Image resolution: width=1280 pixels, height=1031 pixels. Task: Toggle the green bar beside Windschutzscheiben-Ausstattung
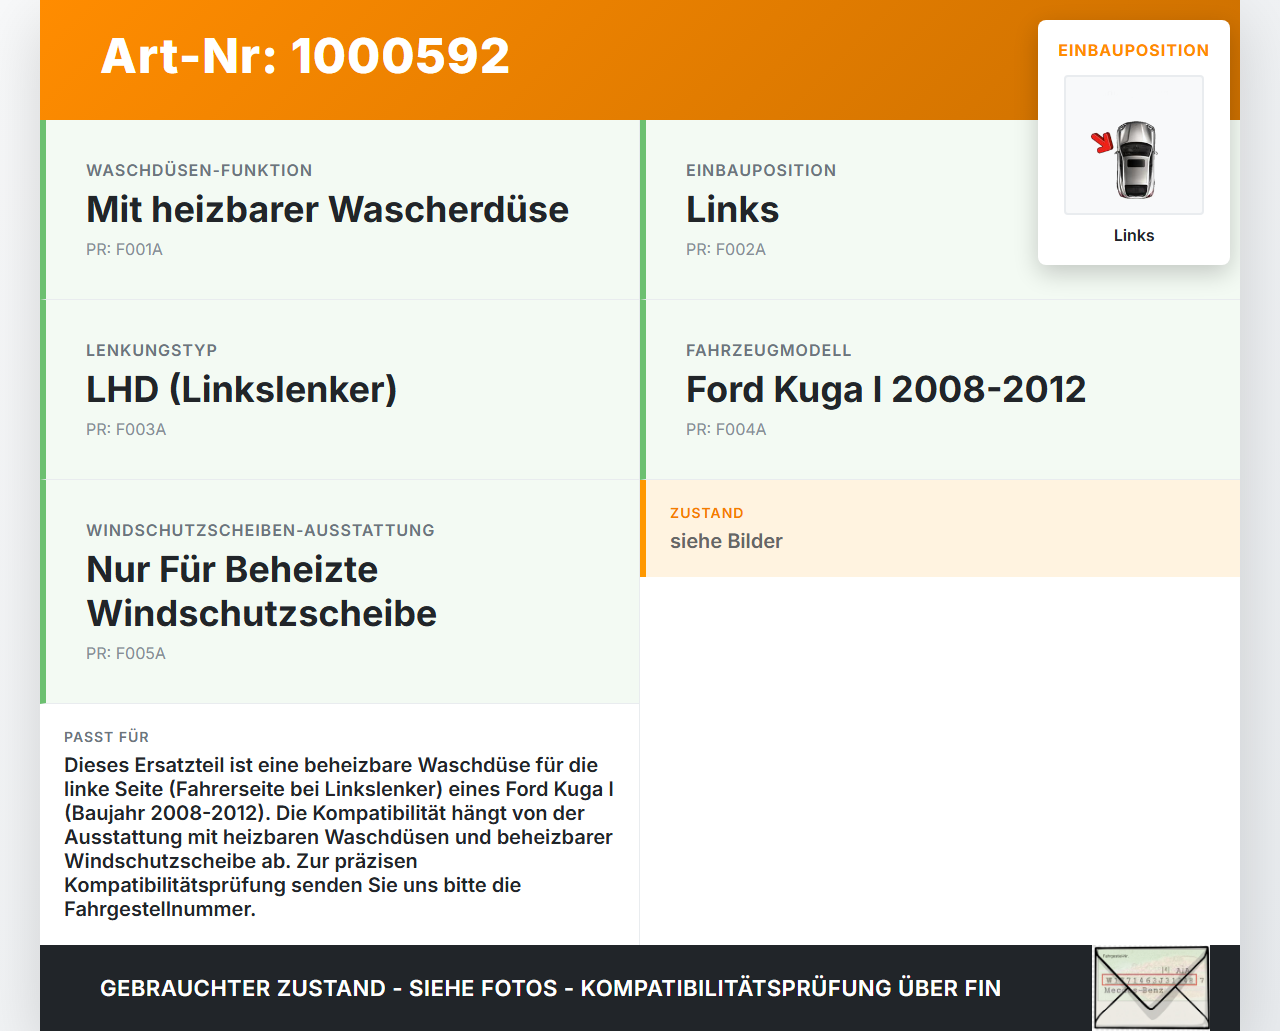click(41, 590)
